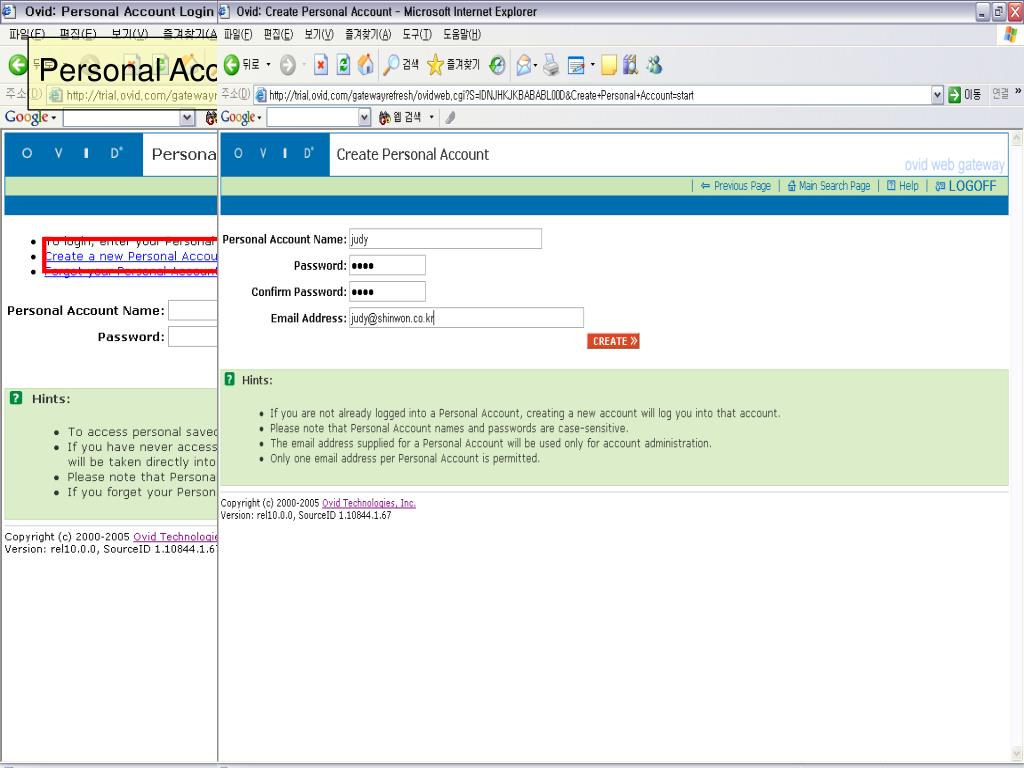This screenshot has width=1024, height=768.
Task: Open Favorites star button
Action: [x=453, y=65]
